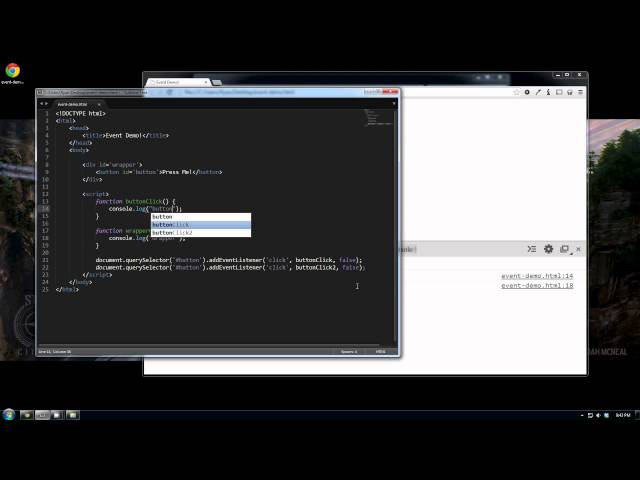Click the function buttonClick() declaration line
640x480 pixels.
pyautogui.click(x=136, y=202)
